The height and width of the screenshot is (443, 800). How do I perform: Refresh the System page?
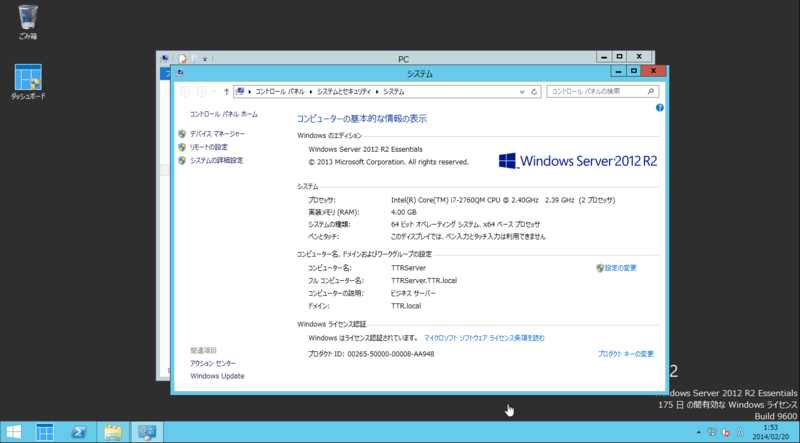(x=534, y=92)
